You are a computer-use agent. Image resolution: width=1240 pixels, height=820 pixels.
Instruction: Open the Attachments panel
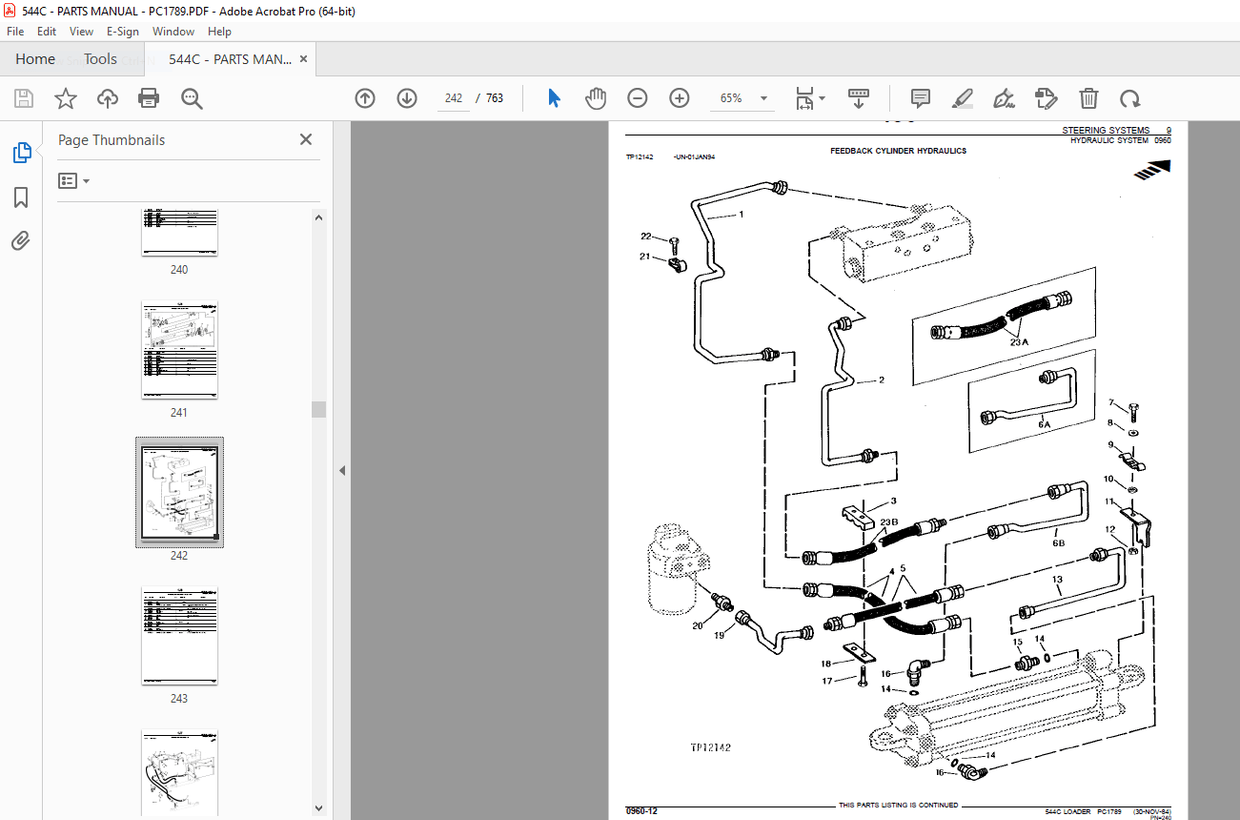point(22,240)
